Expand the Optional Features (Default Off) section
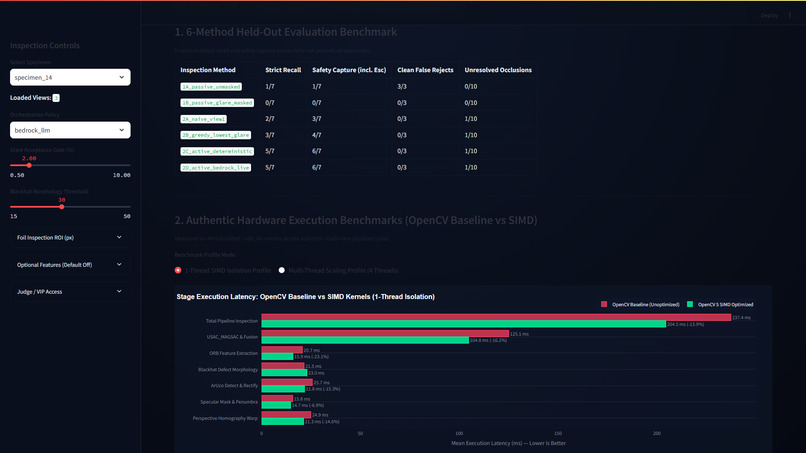Image resolution: width=806 pixels, height=453 pixels. (x=70, y=265)
